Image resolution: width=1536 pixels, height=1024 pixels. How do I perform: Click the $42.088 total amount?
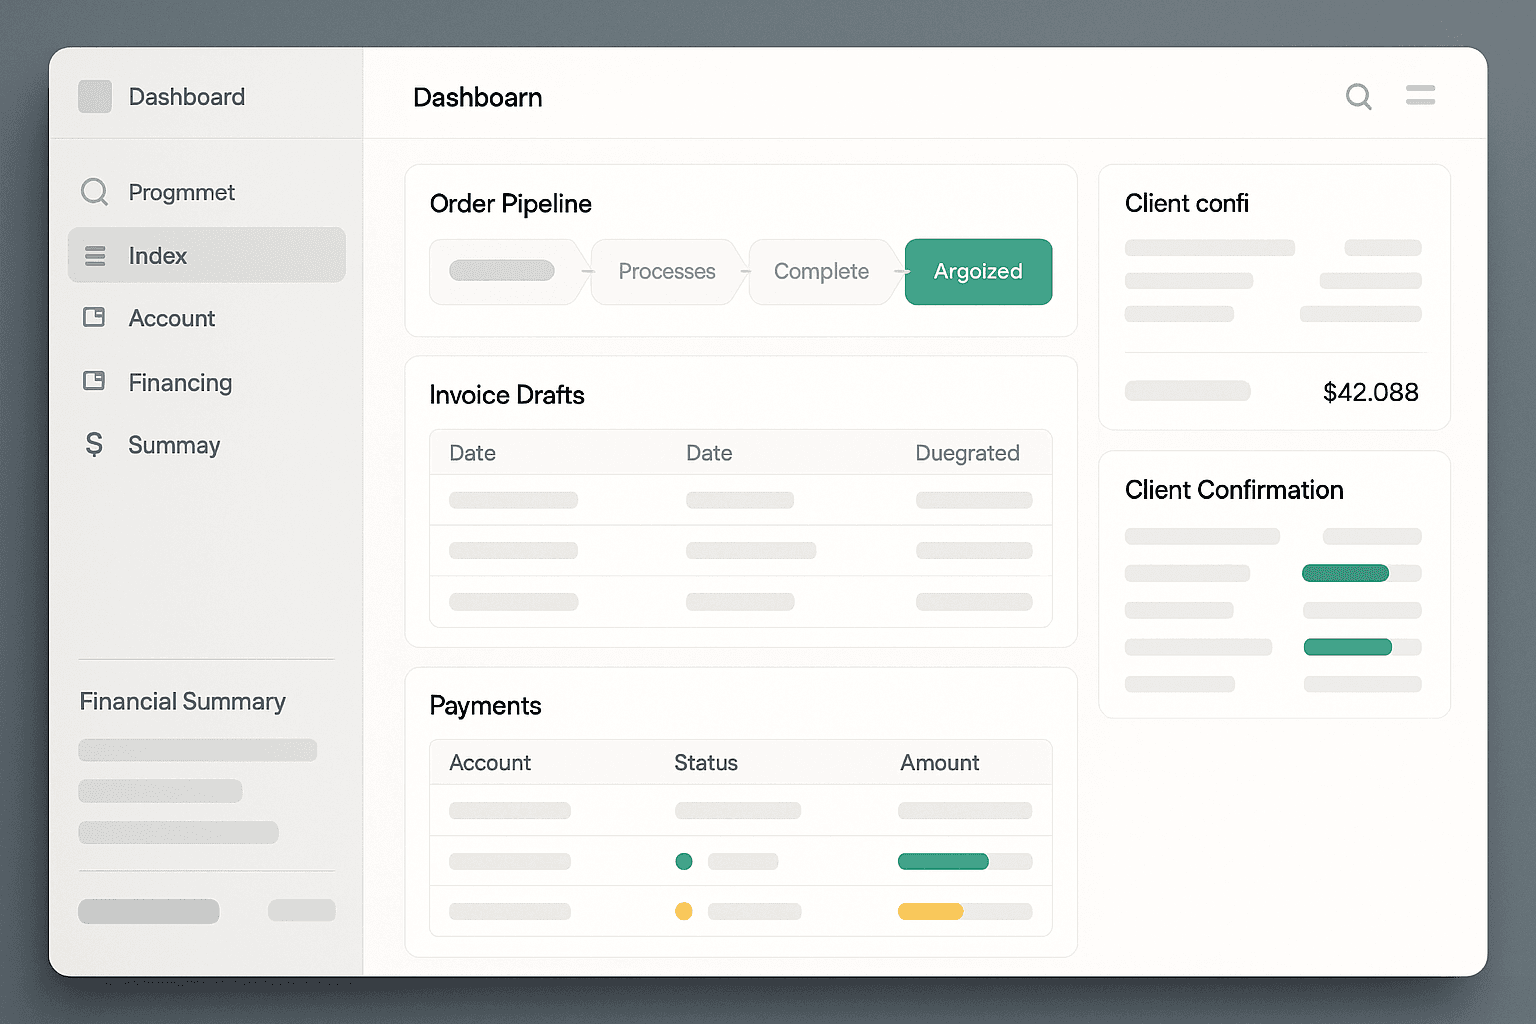pos(1370,392)
